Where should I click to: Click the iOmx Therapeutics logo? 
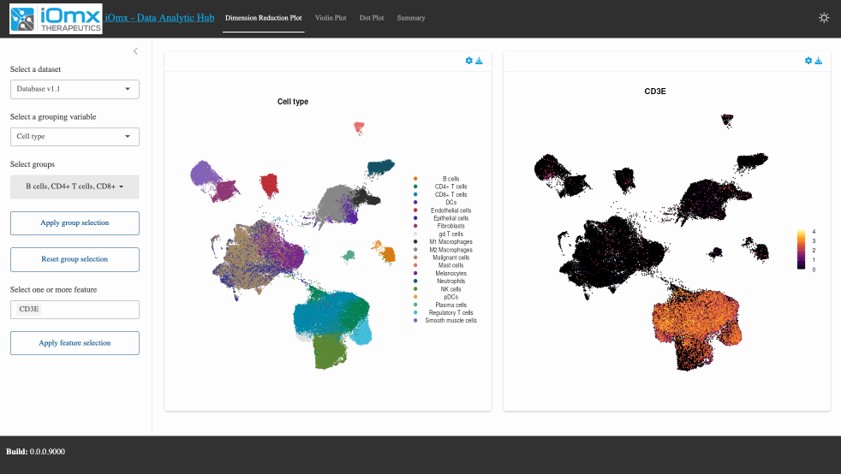click(x=56, y=18)
